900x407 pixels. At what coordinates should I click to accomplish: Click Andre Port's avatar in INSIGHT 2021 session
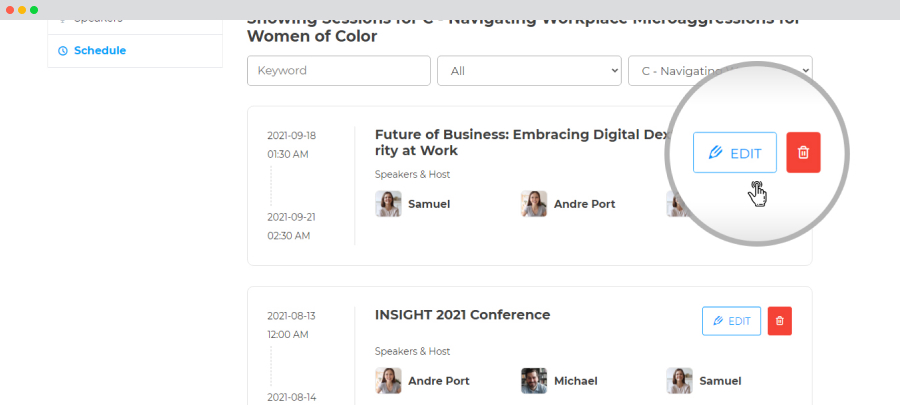[x=388, y=381]
